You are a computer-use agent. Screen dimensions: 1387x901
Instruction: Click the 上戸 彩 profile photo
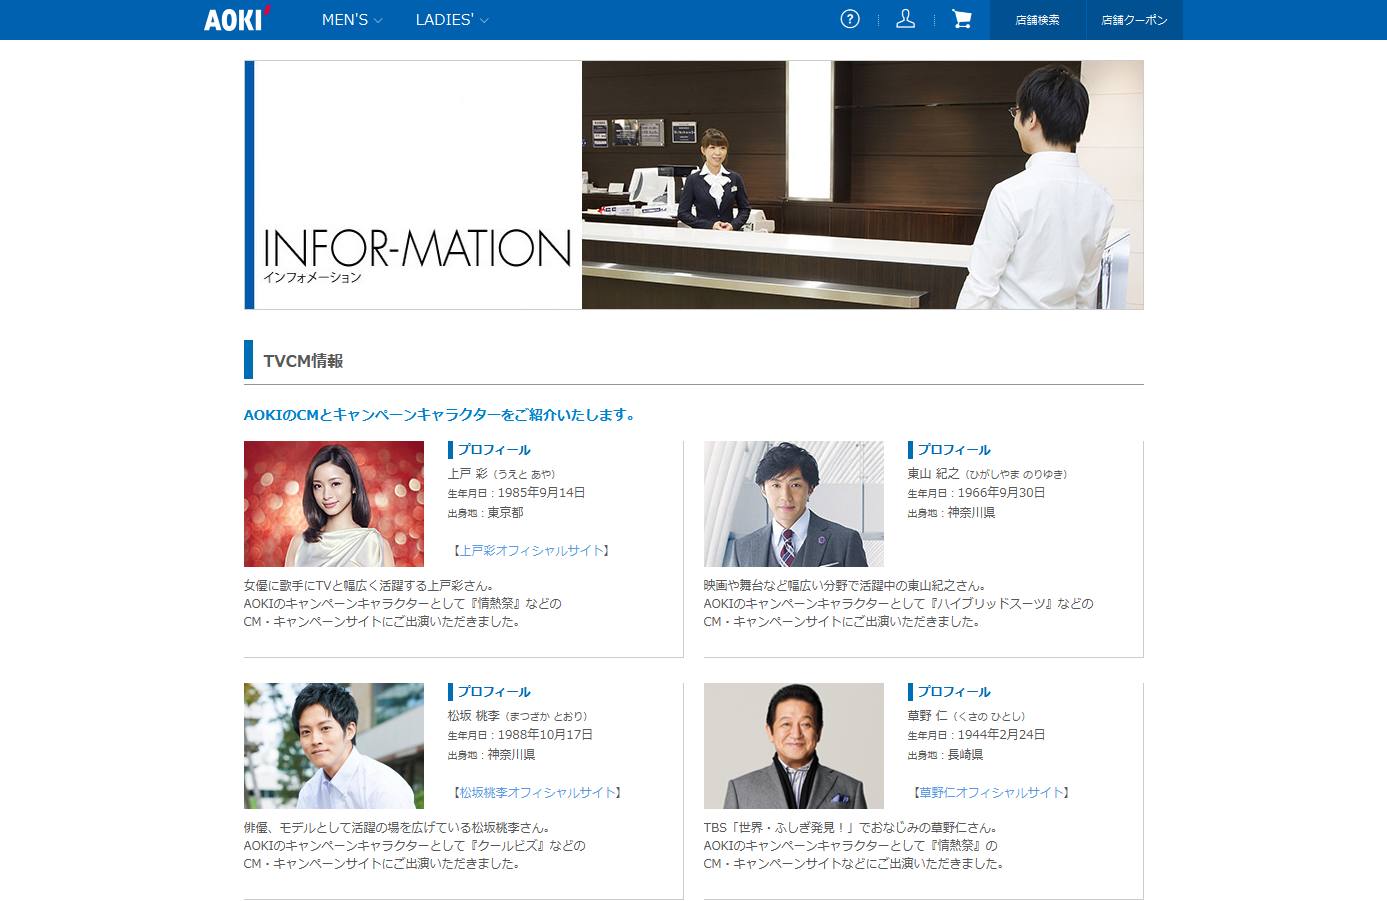[334, 504]
